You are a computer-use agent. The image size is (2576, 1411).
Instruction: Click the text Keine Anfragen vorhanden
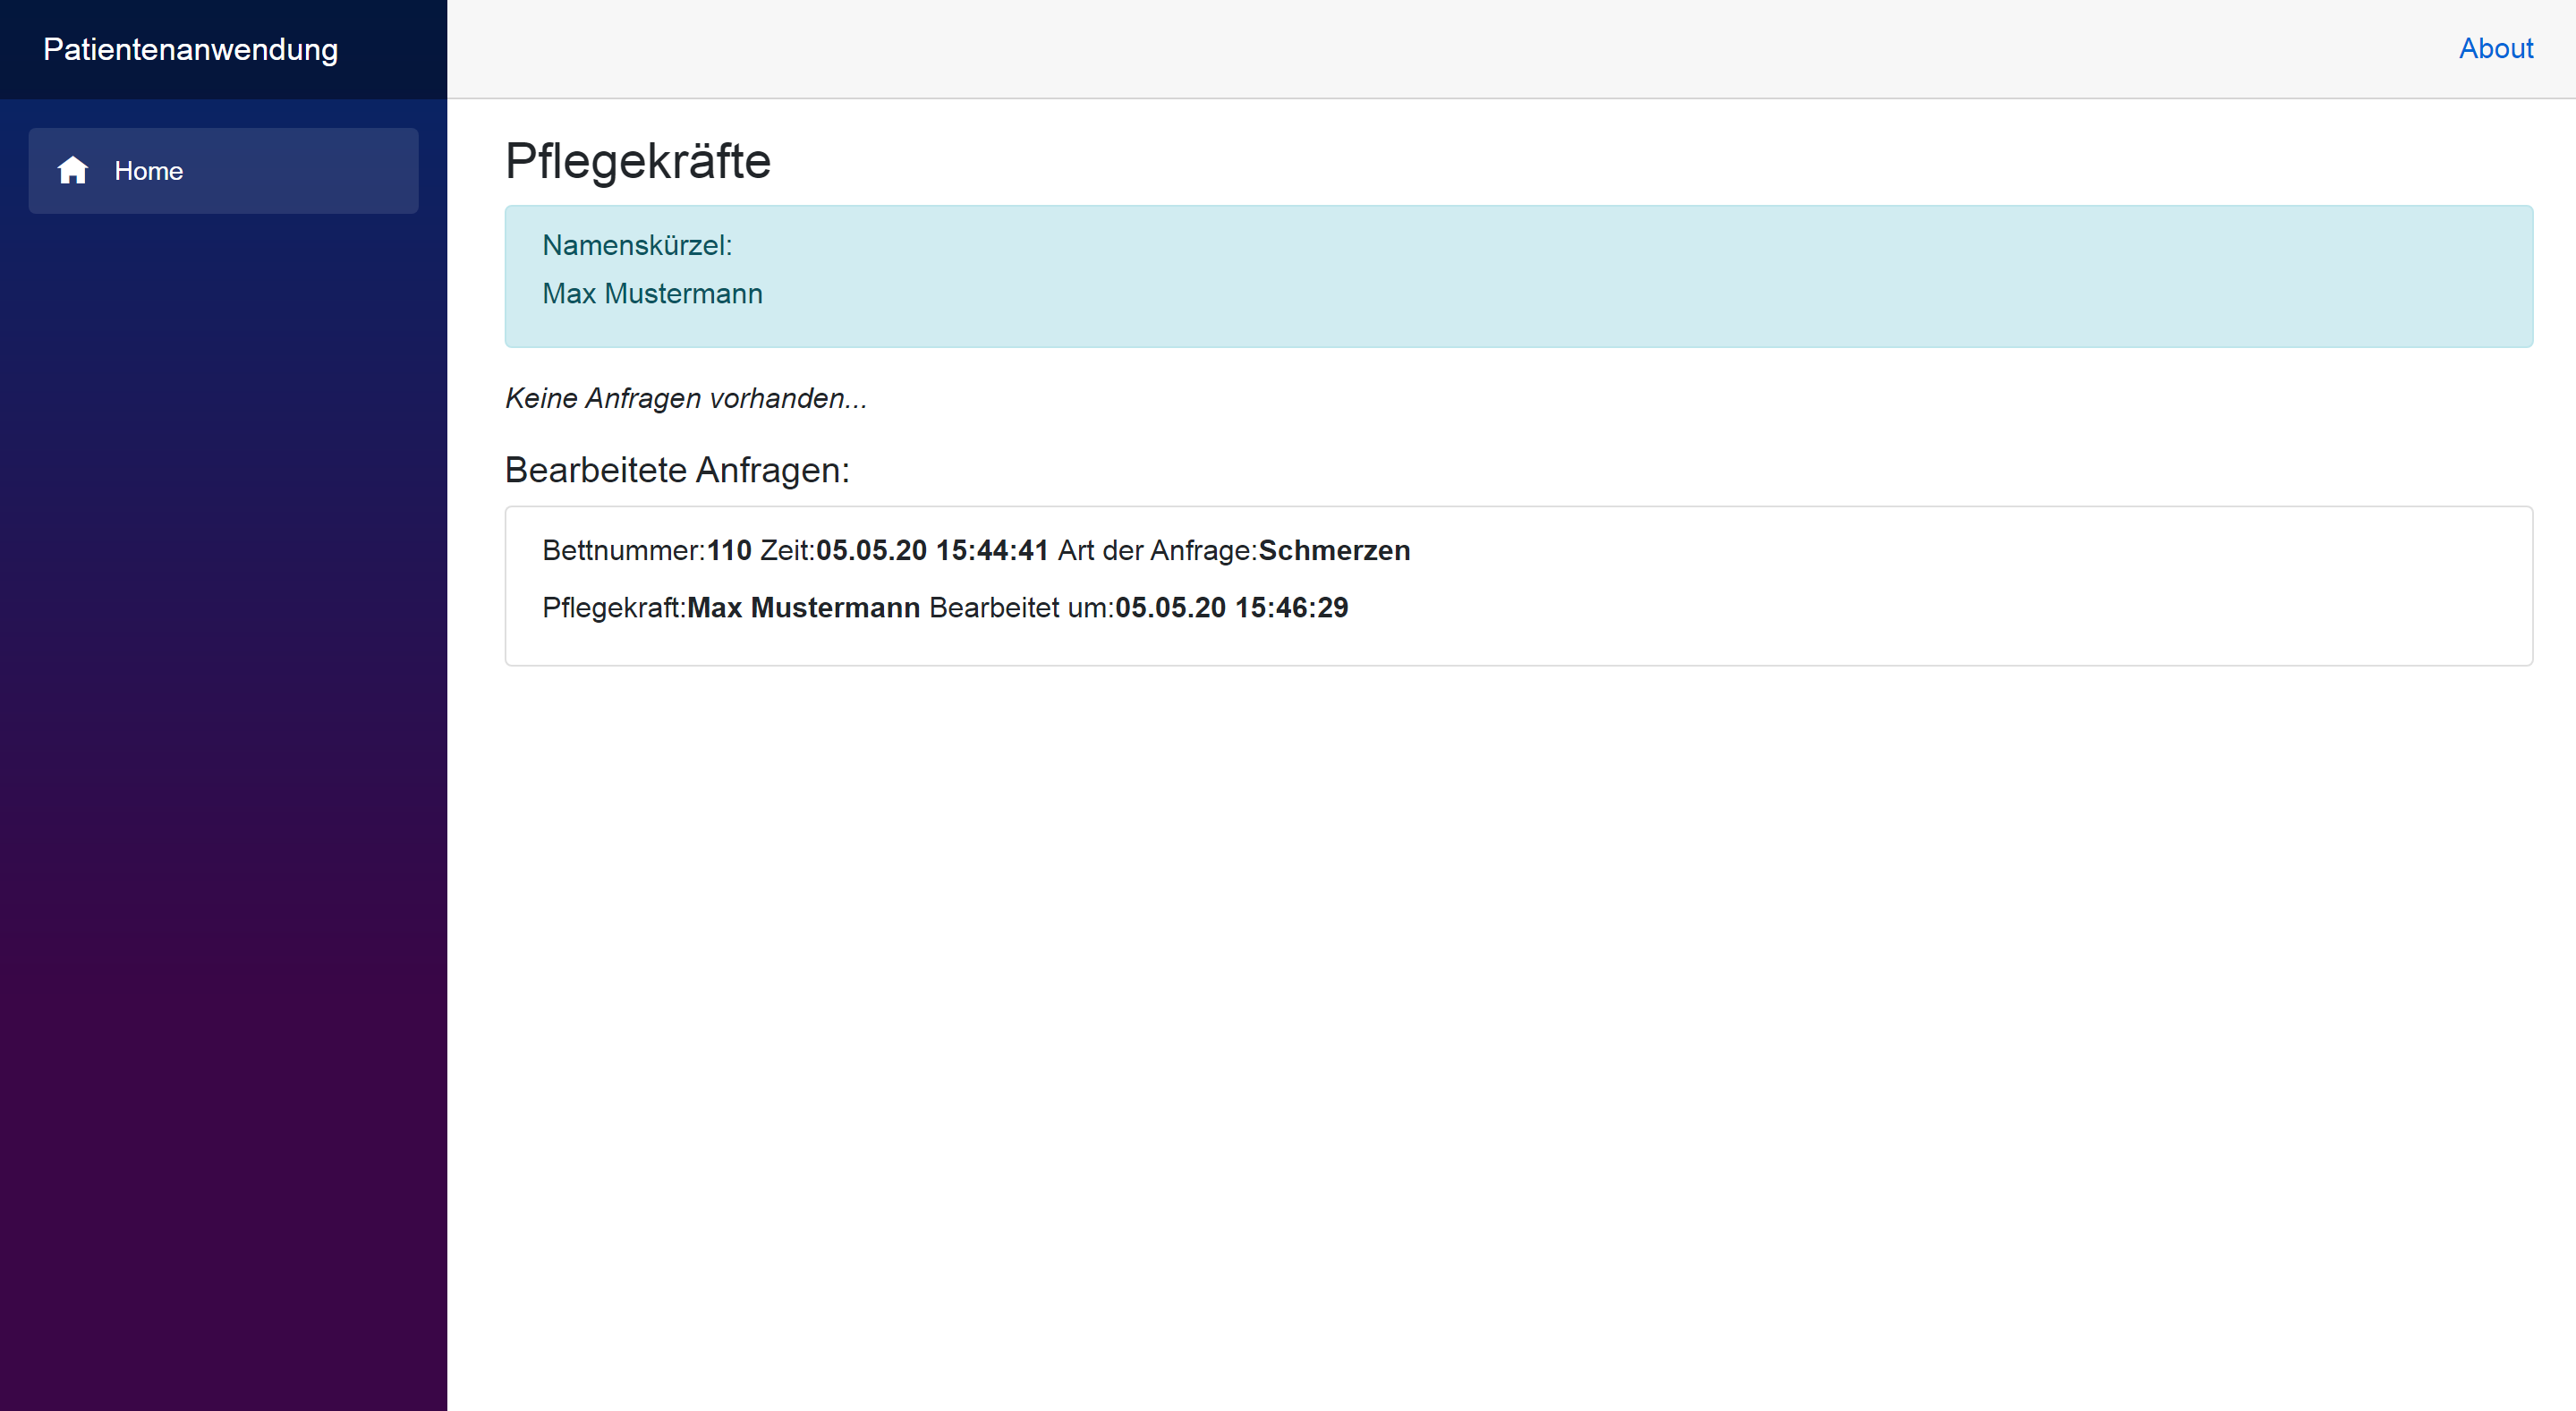pos(686,398)
